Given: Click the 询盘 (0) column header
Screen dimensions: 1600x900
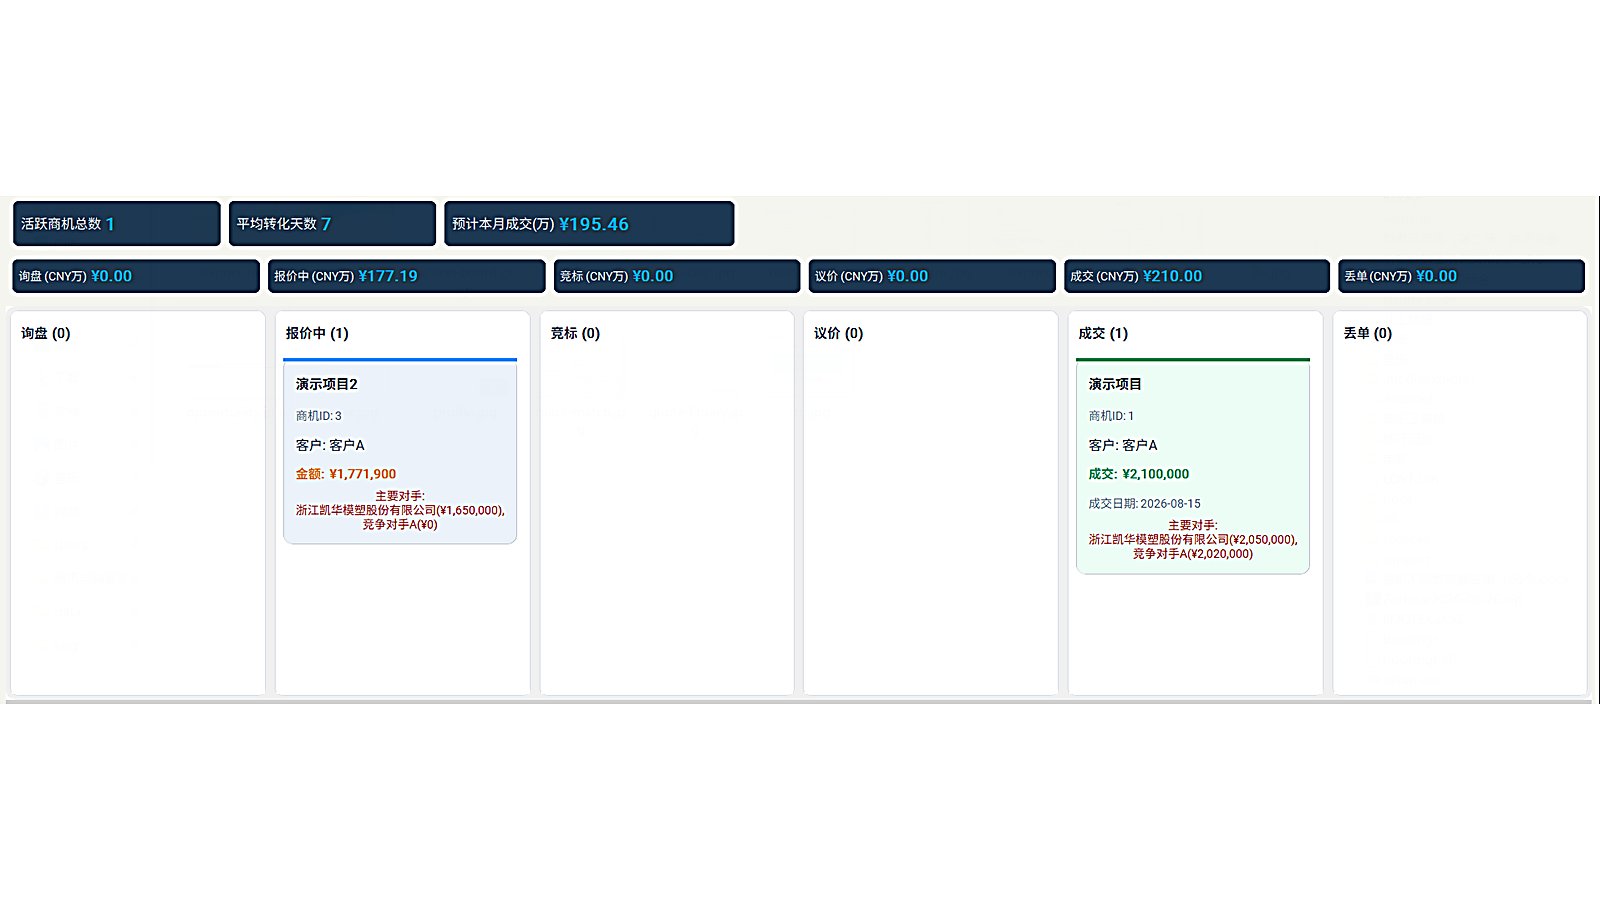Looking at the screenshot, I should coord(46,333).
